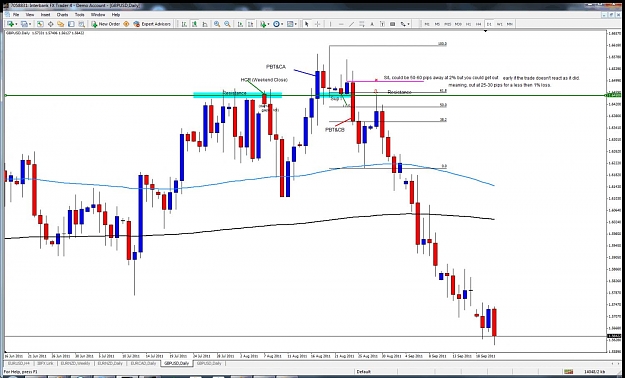Open the Charts menu
The height and width of the screenshot is (378, 625).
point(63,14)
